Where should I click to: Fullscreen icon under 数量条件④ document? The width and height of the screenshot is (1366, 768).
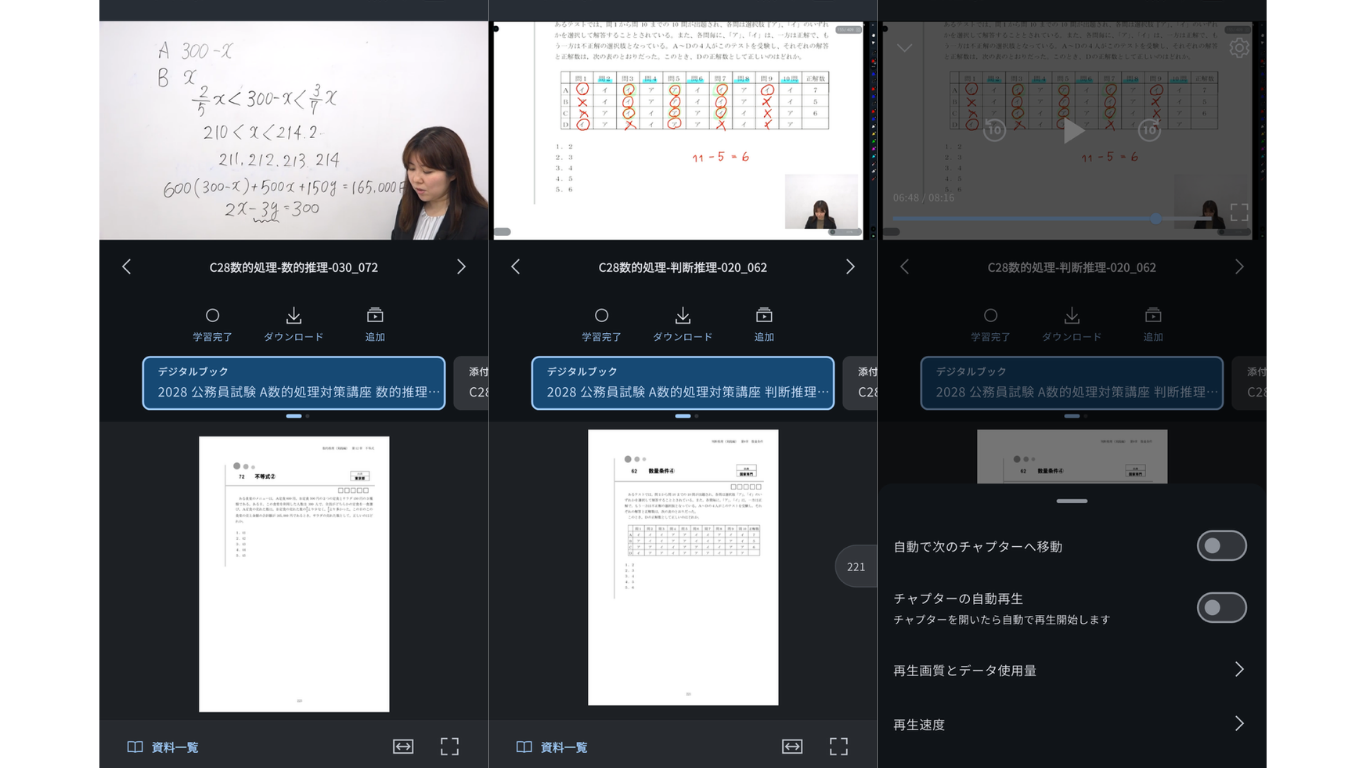pos(839,746)
